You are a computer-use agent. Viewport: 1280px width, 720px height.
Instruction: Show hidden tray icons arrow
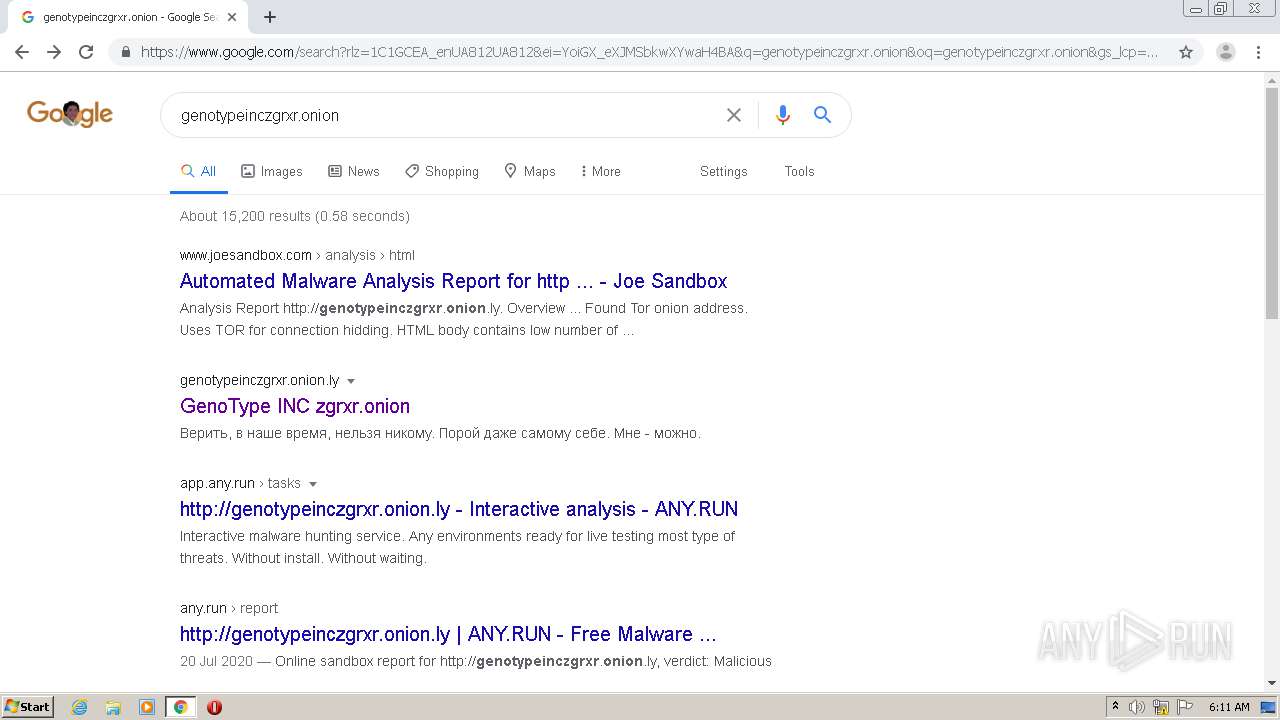click(1115, 707)
